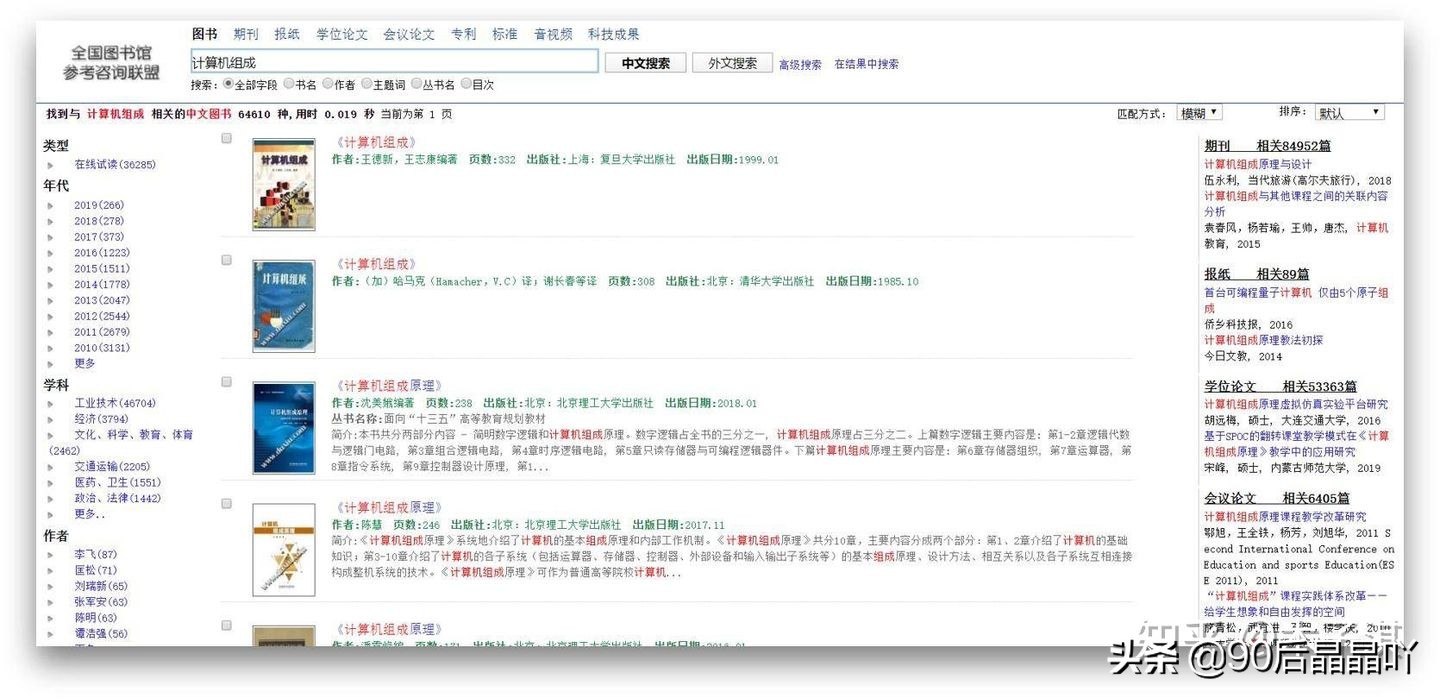Viewport: 1440px width, 698px height.
Task: Select the 主题词 search field radio button
Action: 368,83
